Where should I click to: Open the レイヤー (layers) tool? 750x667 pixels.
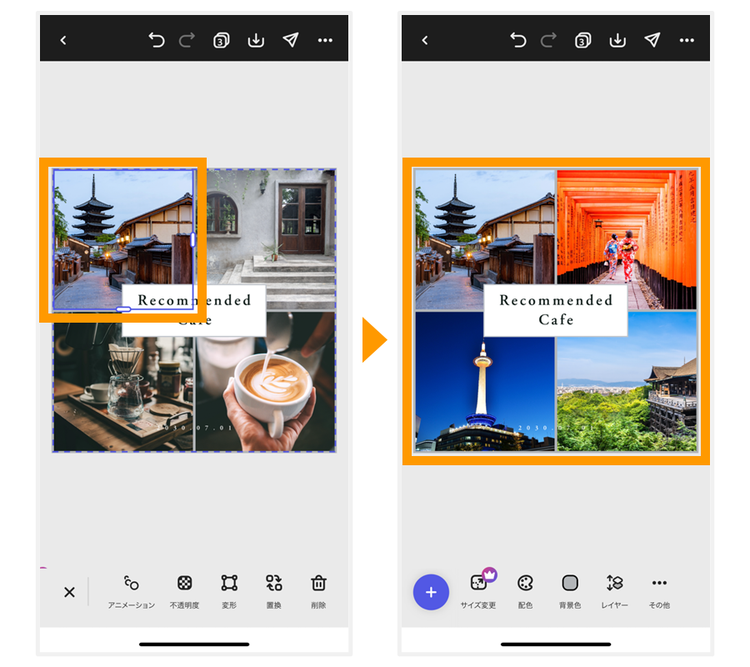615,592
